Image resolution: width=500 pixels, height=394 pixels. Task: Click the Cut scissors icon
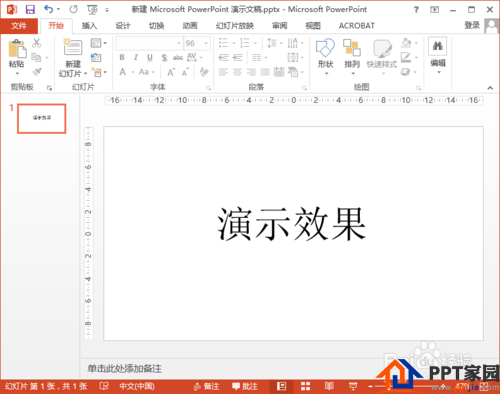[x=36, y=43]
